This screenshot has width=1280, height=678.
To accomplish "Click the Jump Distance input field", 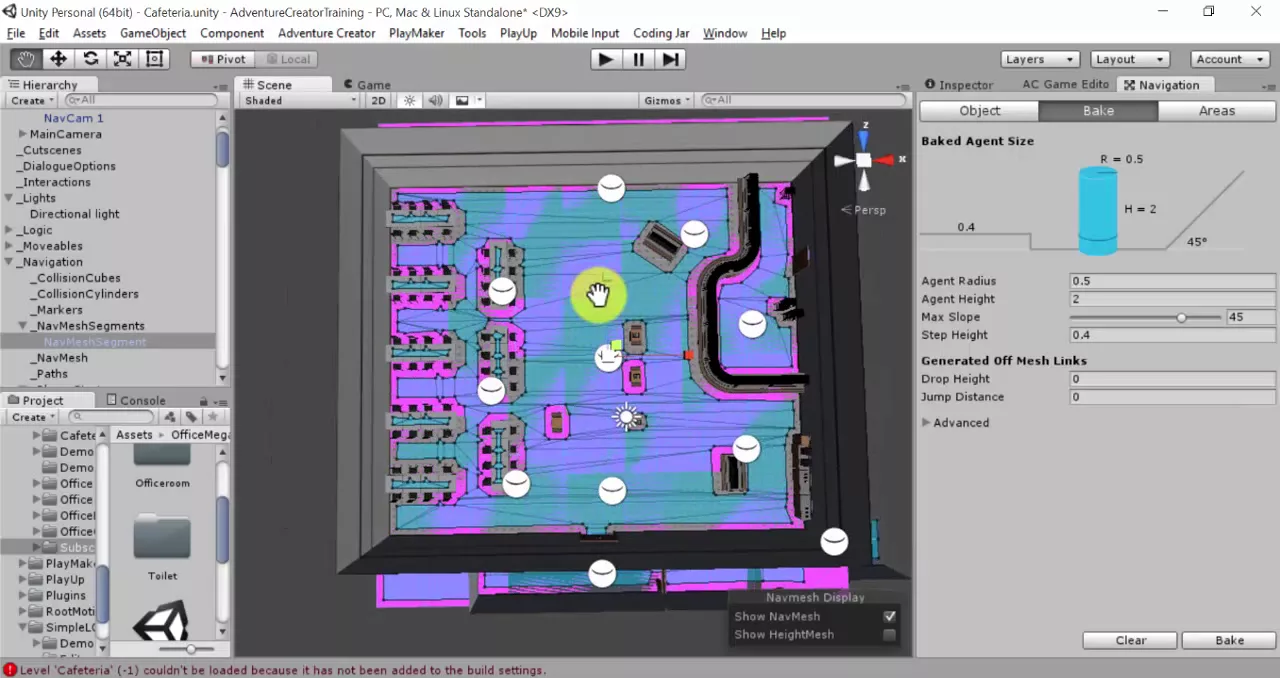I will [1172, 397].
